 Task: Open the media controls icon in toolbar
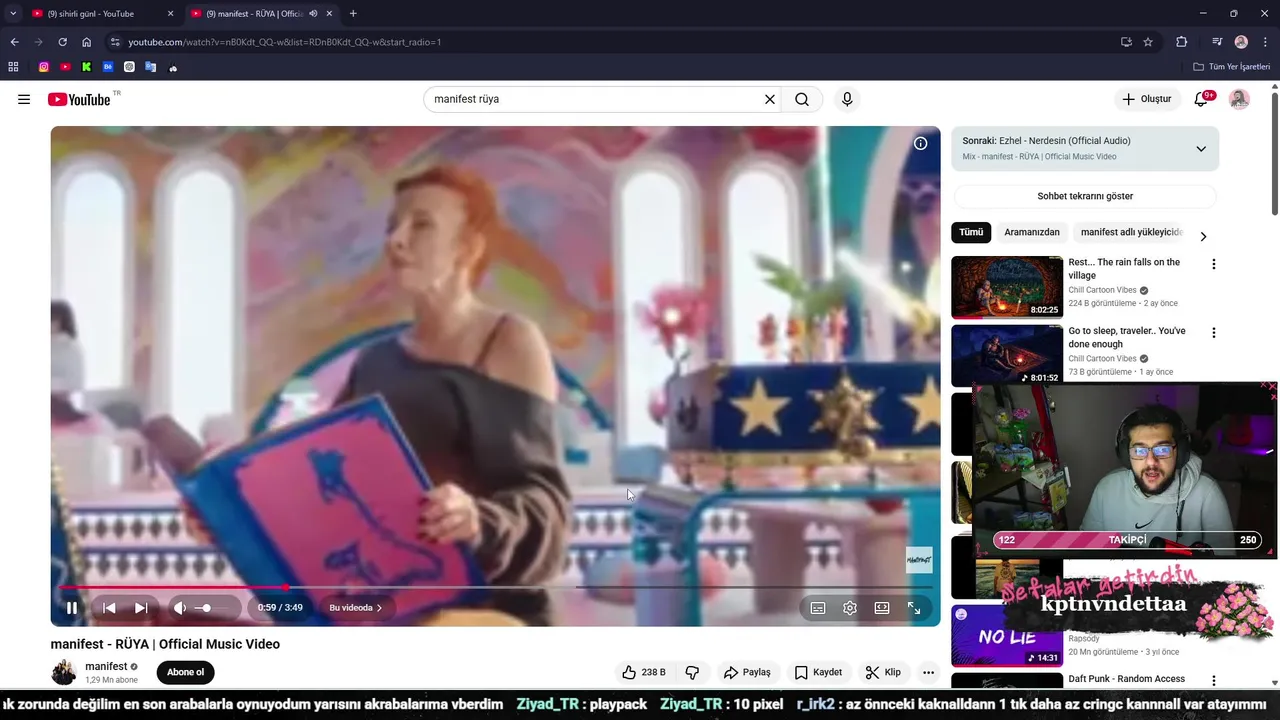[1217, 42]
